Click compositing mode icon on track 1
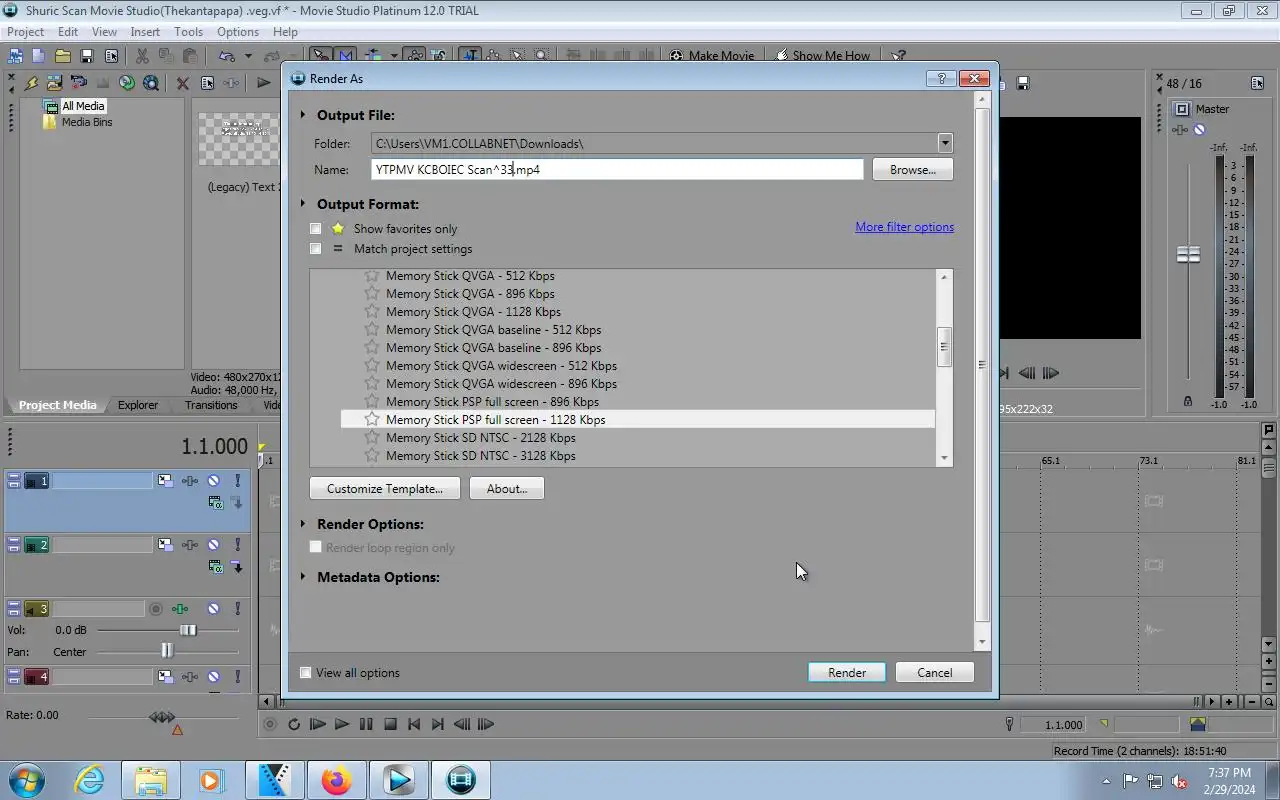This screenshot has width=1280, height=800. point(215,502)
